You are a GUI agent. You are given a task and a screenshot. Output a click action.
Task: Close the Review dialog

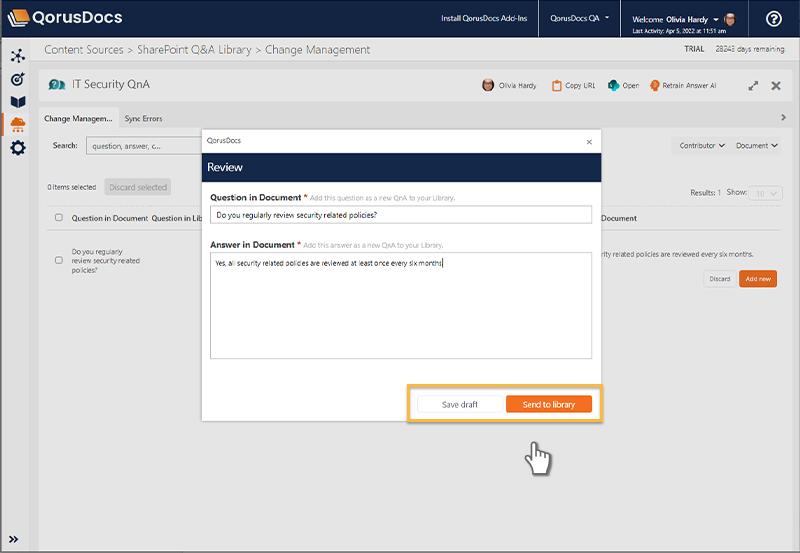click(588, 142)
